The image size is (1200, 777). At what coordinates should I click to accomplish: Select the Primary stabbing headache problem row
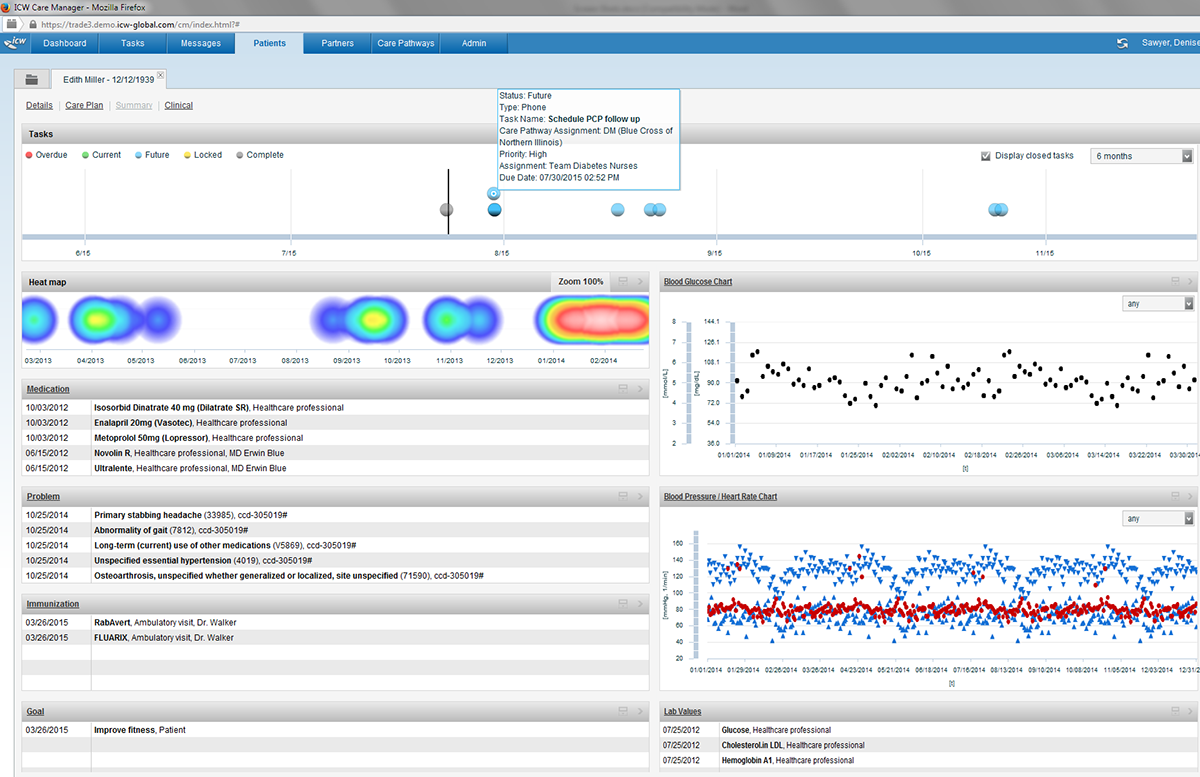click(x=336, y=515)
